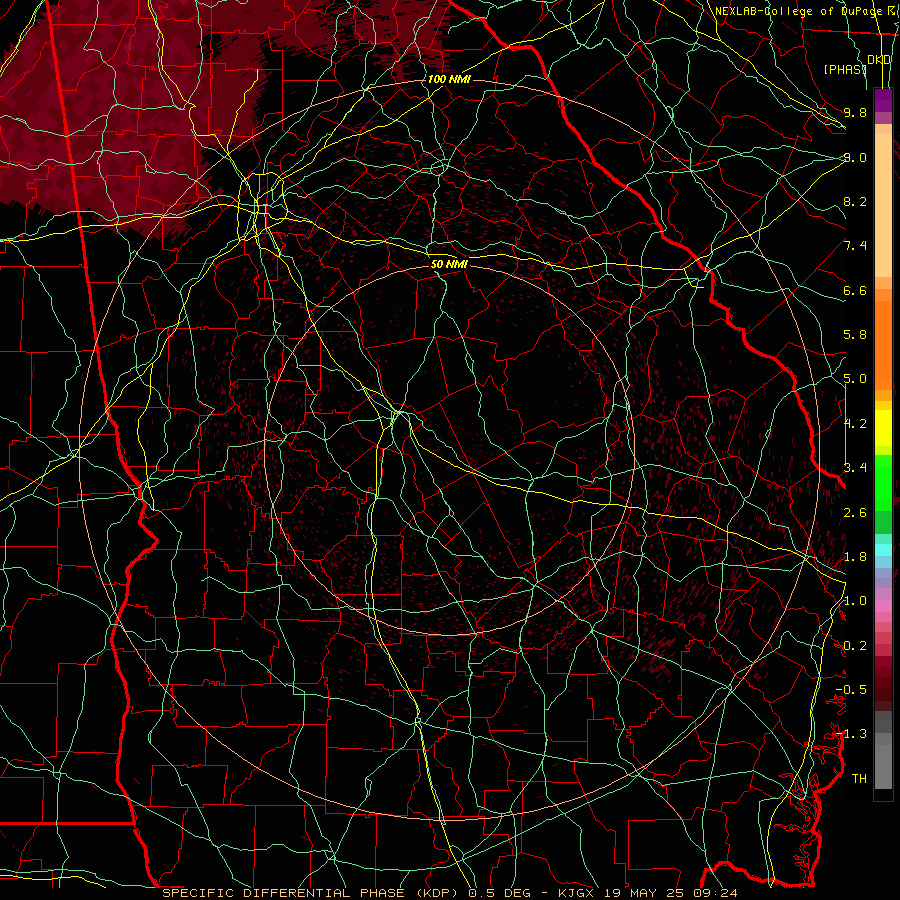Pick the gray bottom segment of the color bar
Viewport: 900px width, 900px height.
(883, 759)
